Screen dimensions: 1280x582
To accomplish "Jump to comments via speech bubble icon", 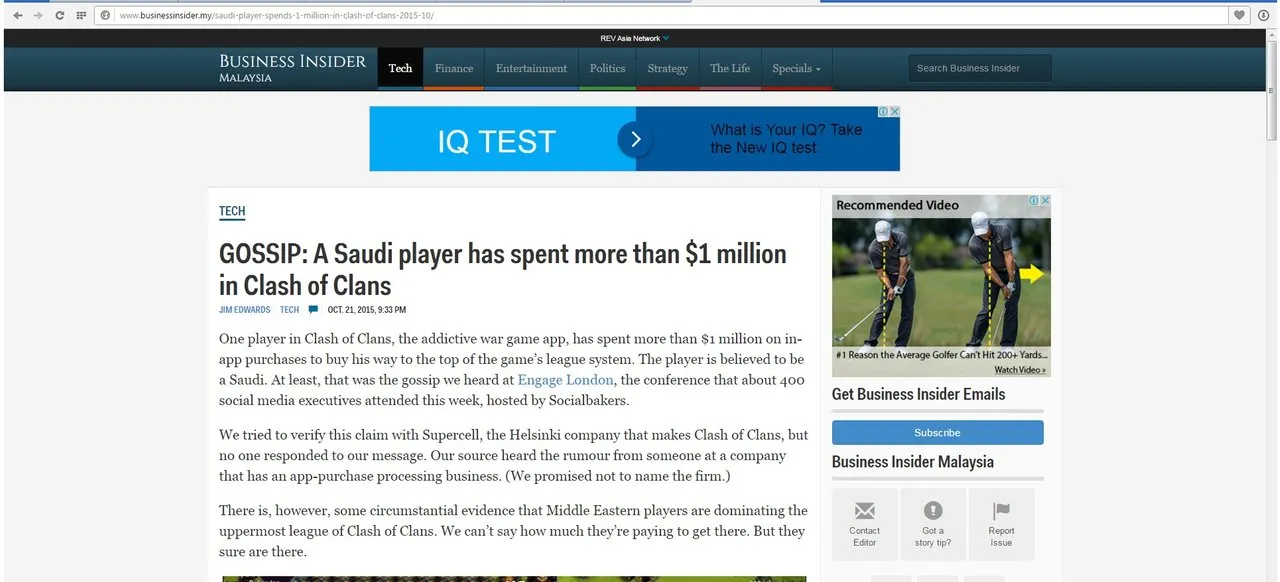I will (313, 310).
